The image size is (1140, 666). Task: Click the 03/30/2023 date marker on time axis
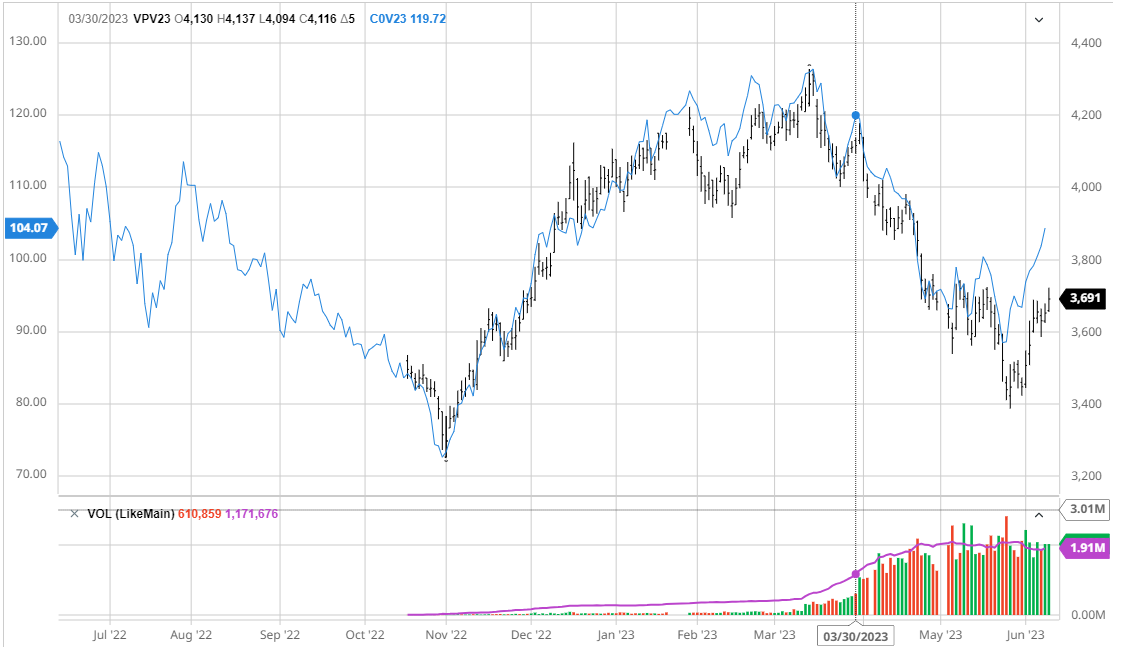point(854,635)
